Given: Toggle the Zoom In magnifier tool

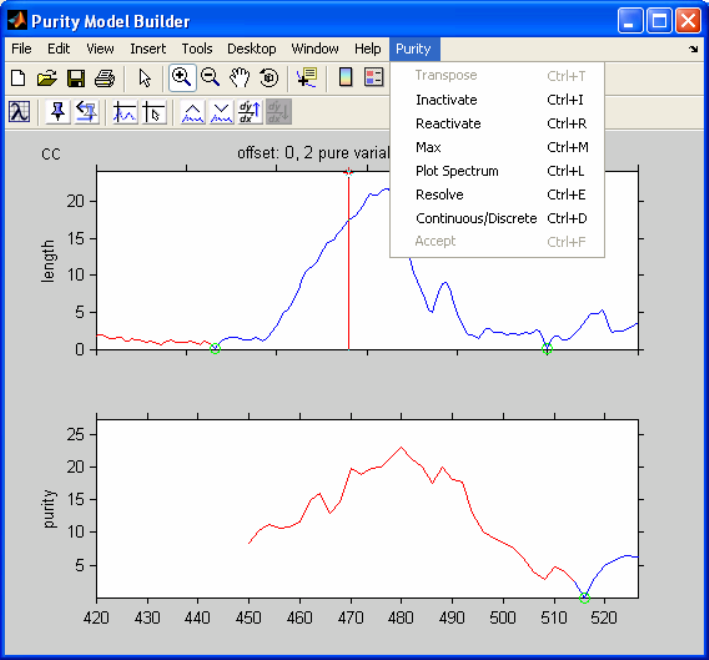Looking at the screenshot, I should click(x=182, y=78).
